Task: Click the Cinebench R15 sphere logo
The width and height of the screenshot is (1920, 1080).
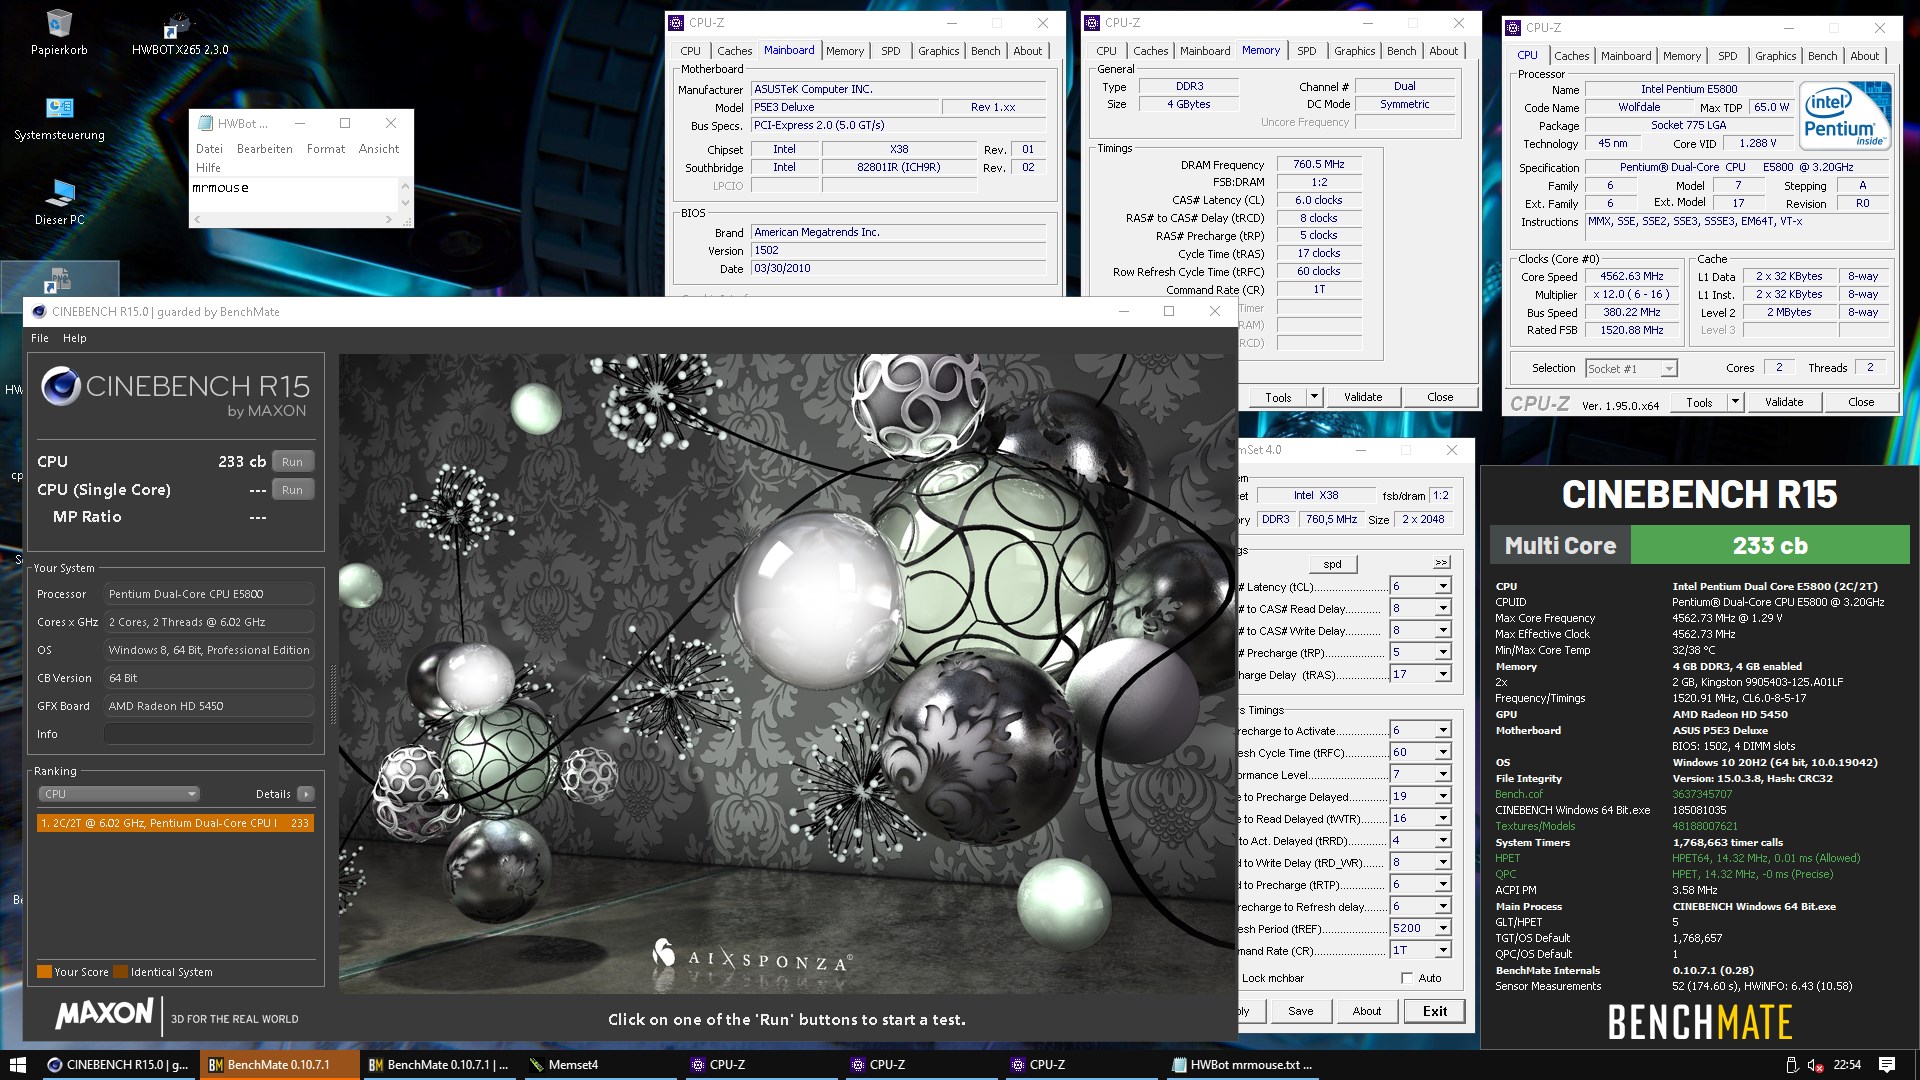Action: tap(61, 386)
